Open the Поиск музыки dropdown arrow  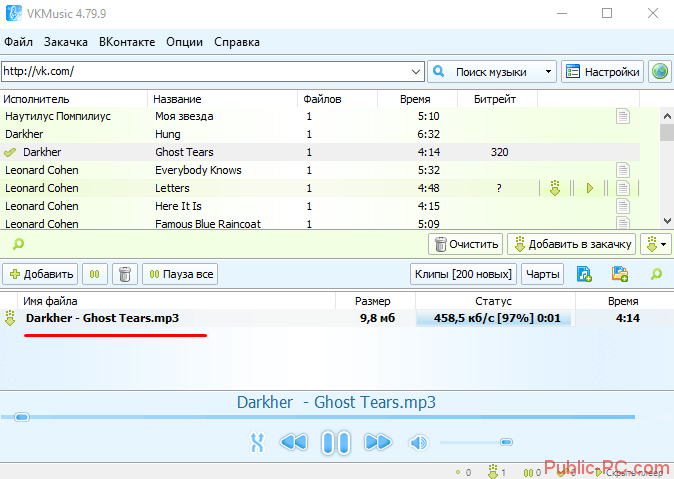click(548, 71)
